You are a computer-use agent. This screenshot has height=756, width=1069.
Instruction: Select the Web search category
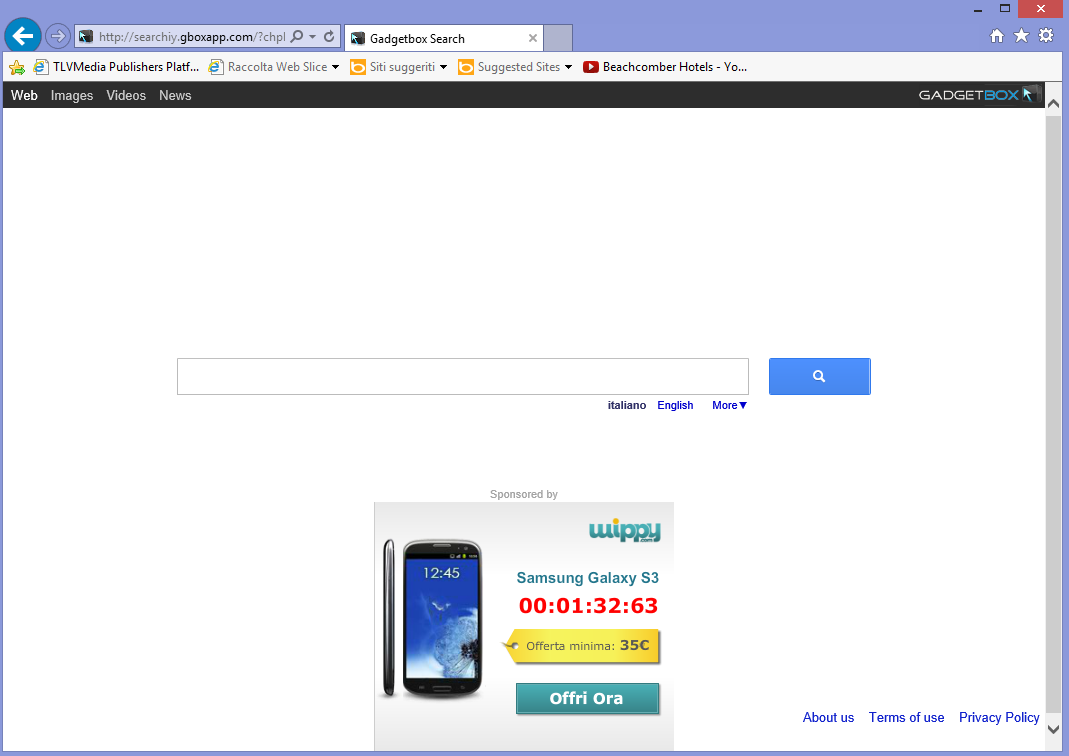(24, 95)
